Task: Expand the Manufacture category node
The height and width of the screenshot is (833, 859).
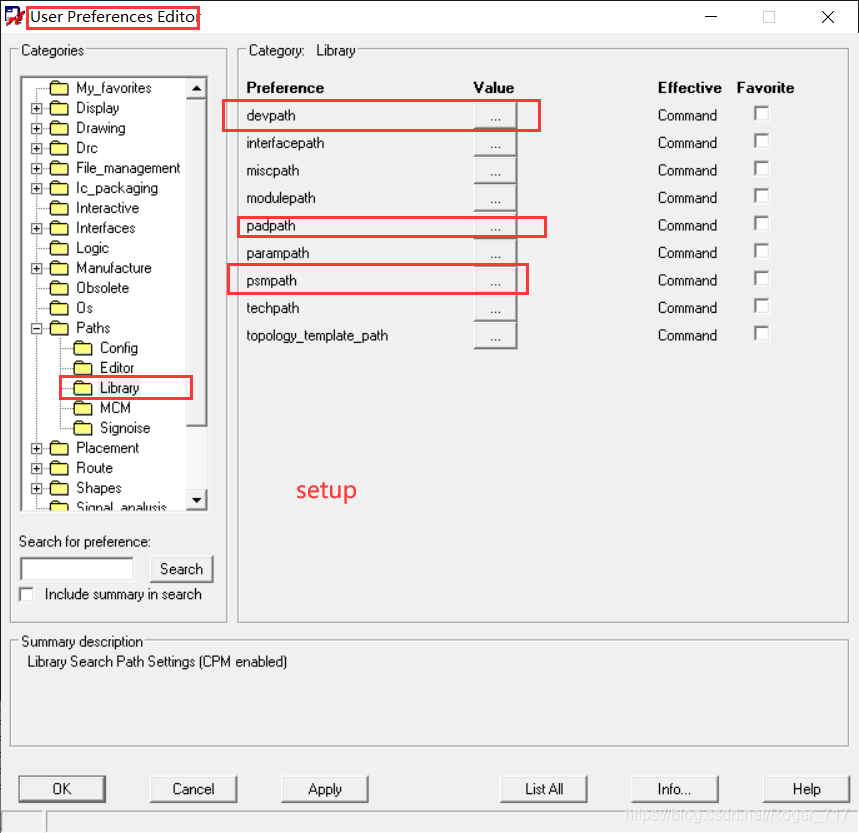Action: (x=37, y=268)
